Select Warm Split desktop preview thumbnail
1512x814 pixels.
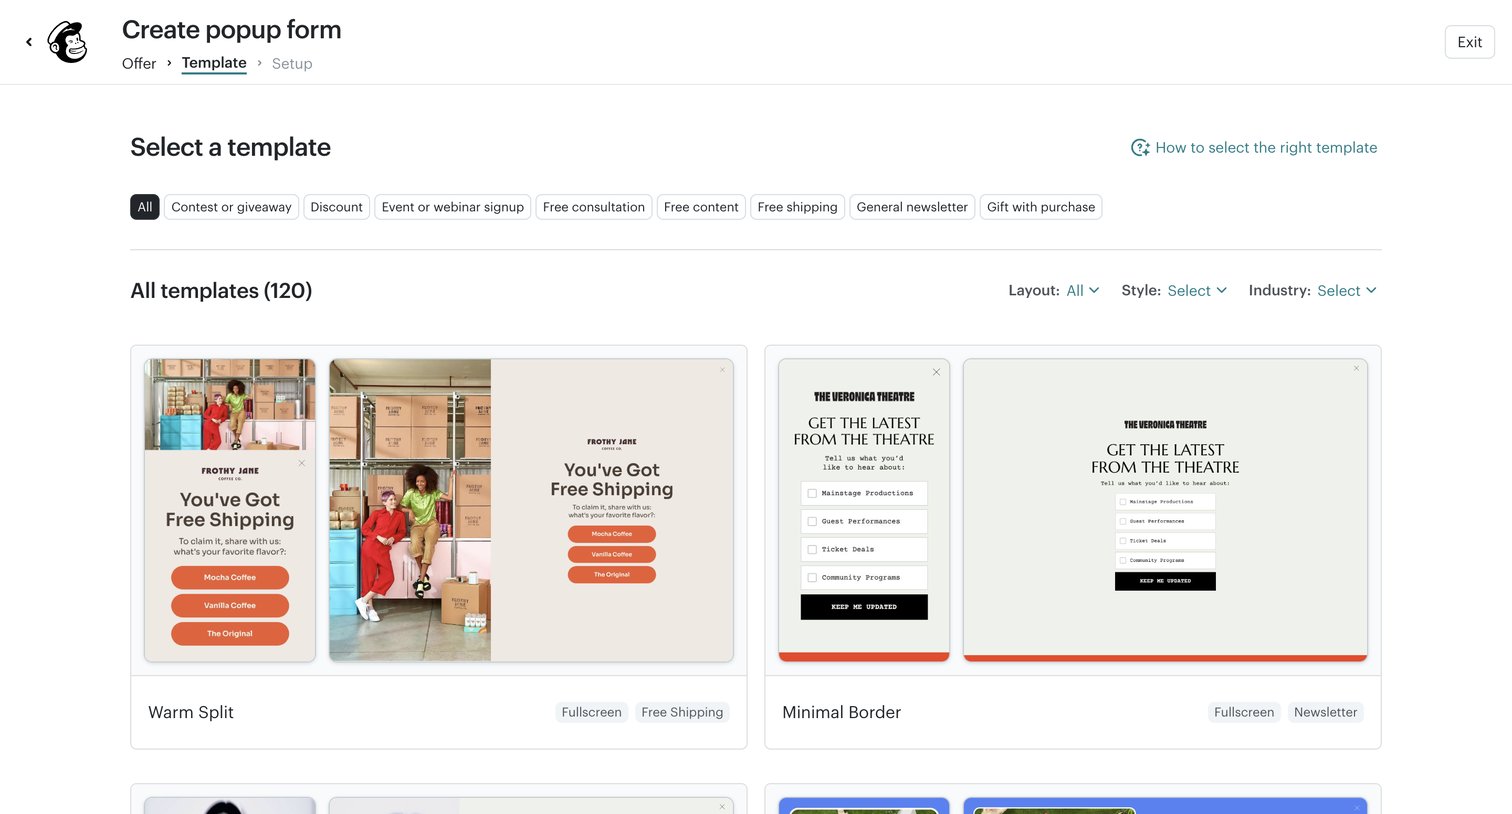tap(531, 510)
